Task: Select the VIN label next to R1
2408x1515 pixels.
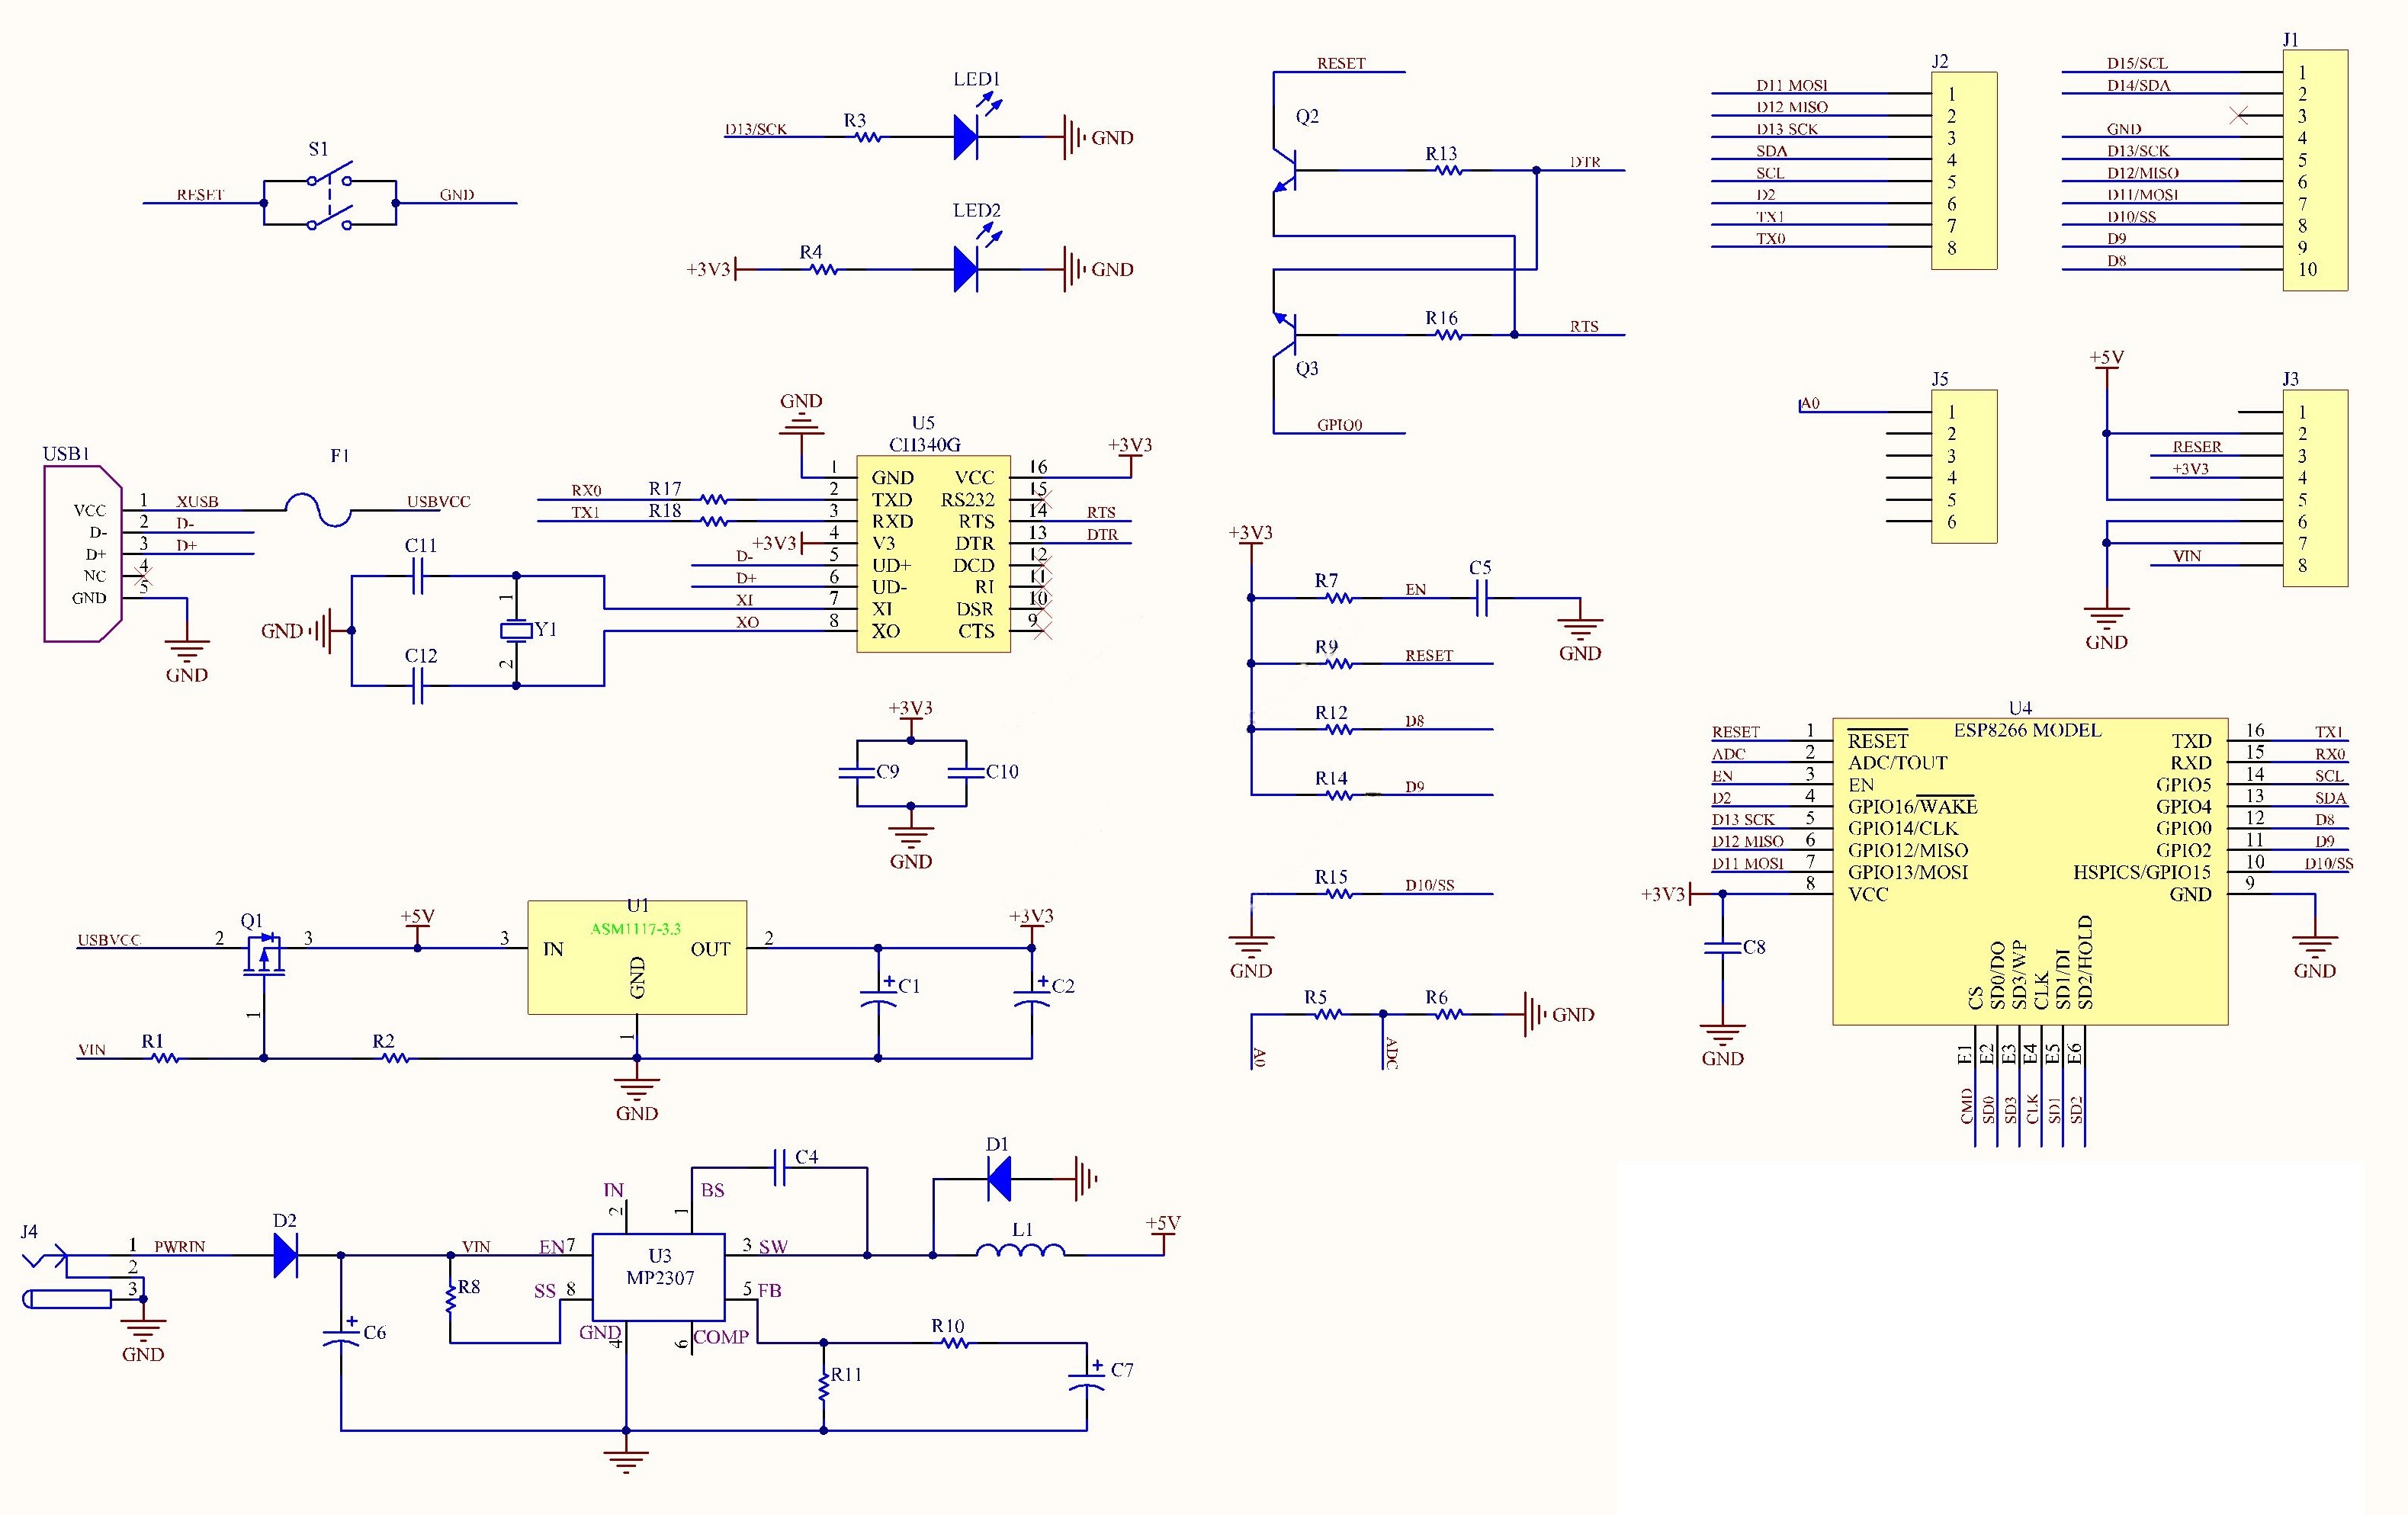Action: coord(92,1050)
